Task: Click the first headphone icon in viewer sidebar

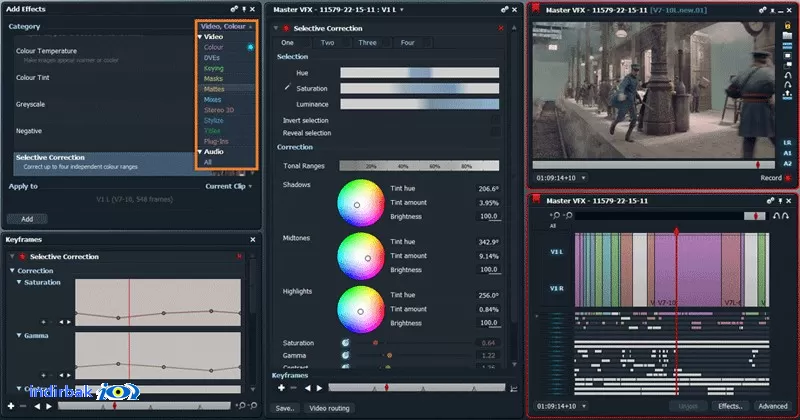Action: pos(788,75)
